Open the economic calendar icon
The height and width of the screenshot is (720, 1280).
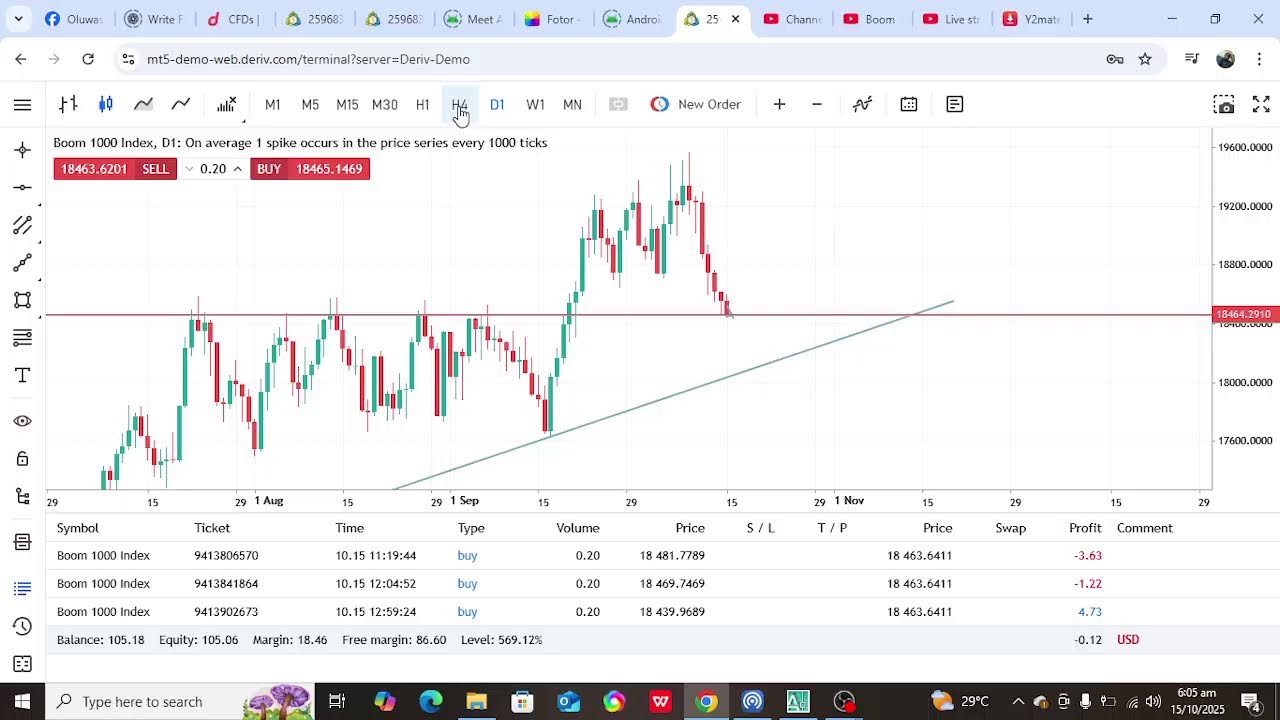(x=909, y=104)
